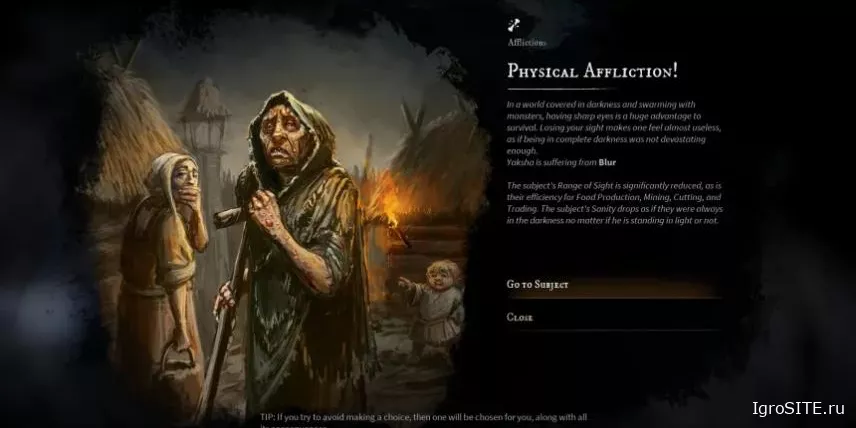Click the Afflictions category label
This screenshot has height=428, width=856.
[526, 43]
